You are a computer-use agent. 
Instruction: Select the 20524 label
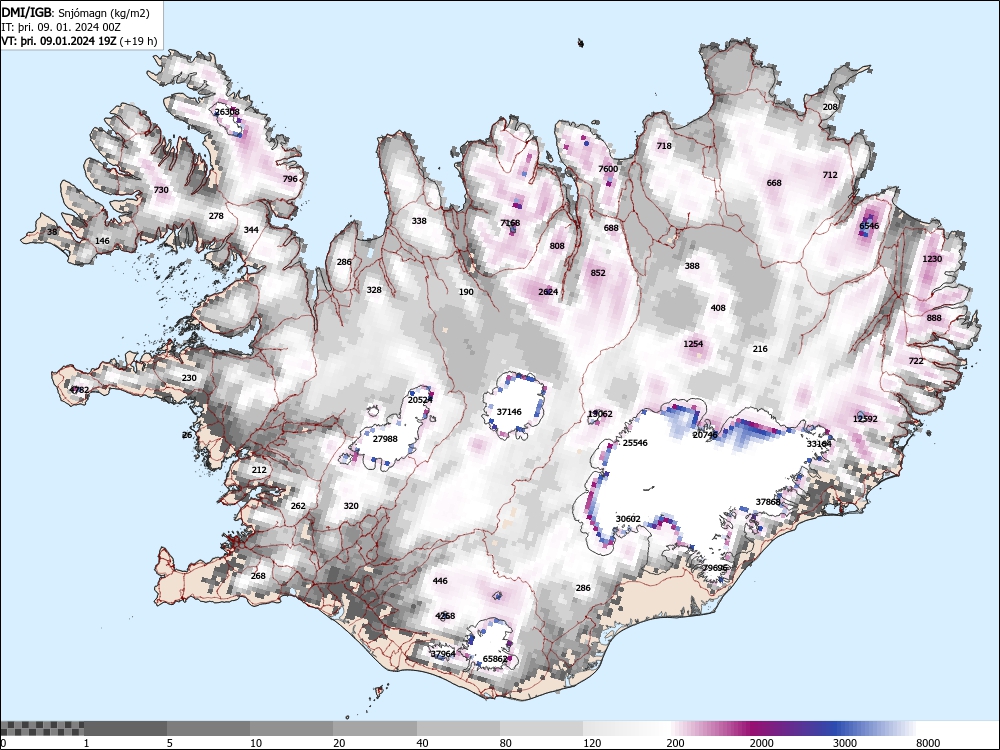[420, 399]
